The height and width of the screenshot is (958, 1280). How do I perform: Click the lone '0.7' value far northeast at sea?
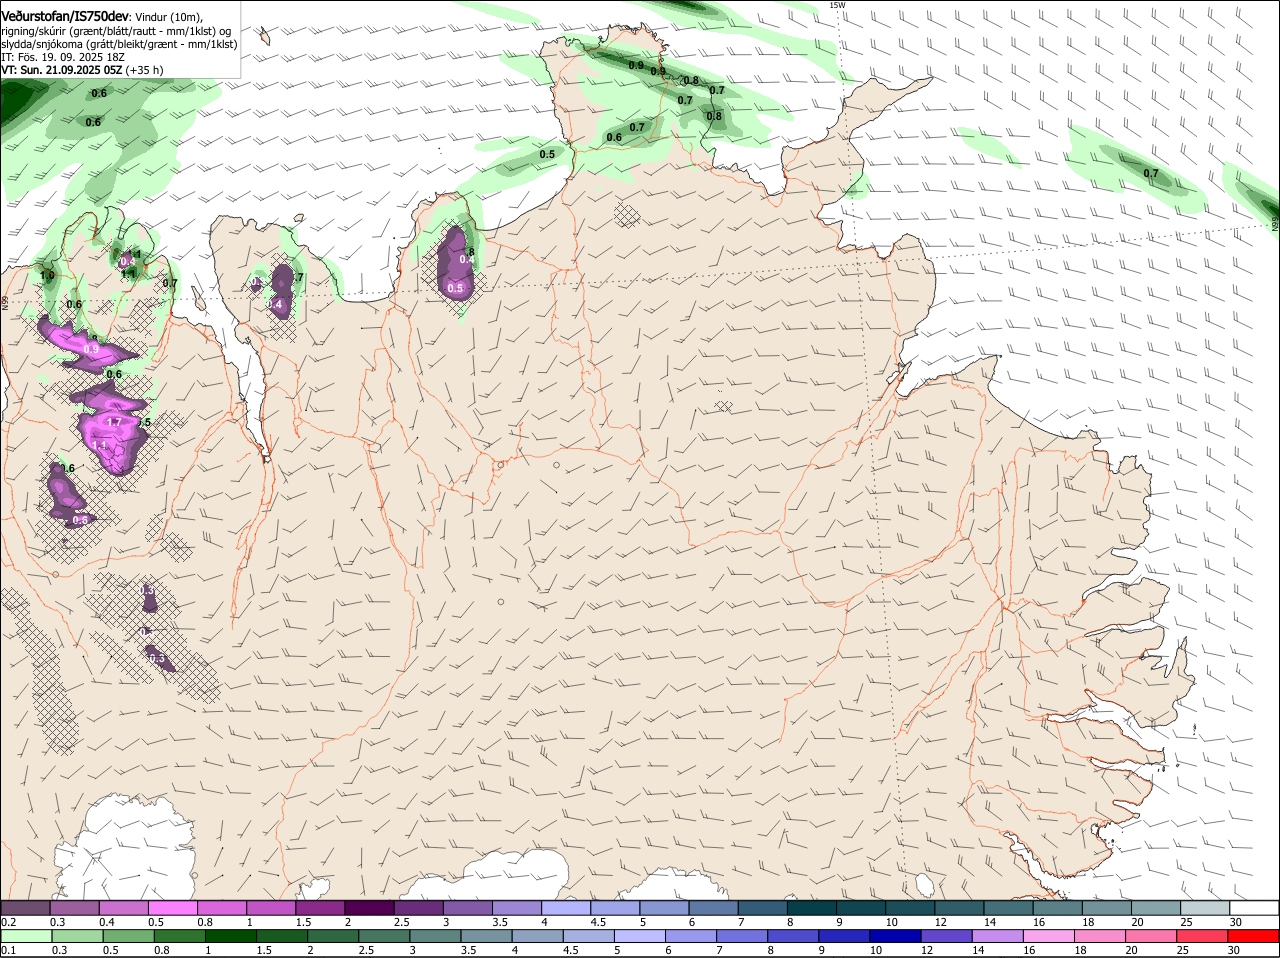point(1151,173)
